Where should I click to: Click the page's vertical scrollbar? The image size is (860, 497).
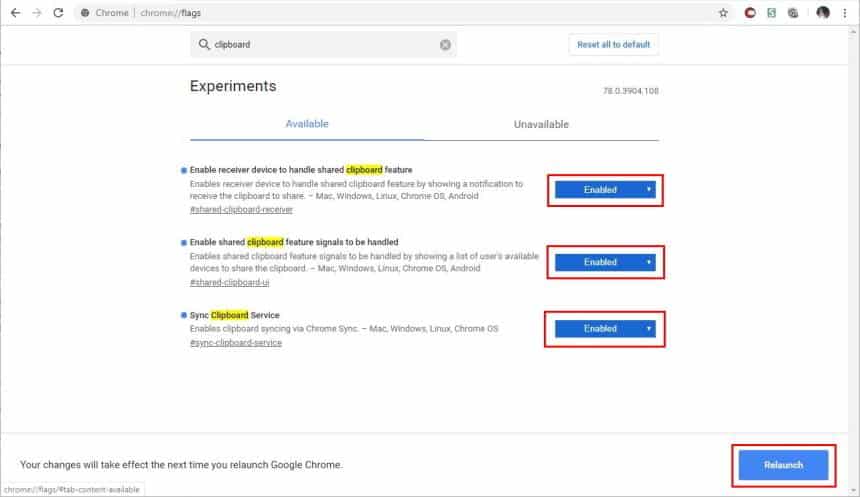click(x=853, y=261)
